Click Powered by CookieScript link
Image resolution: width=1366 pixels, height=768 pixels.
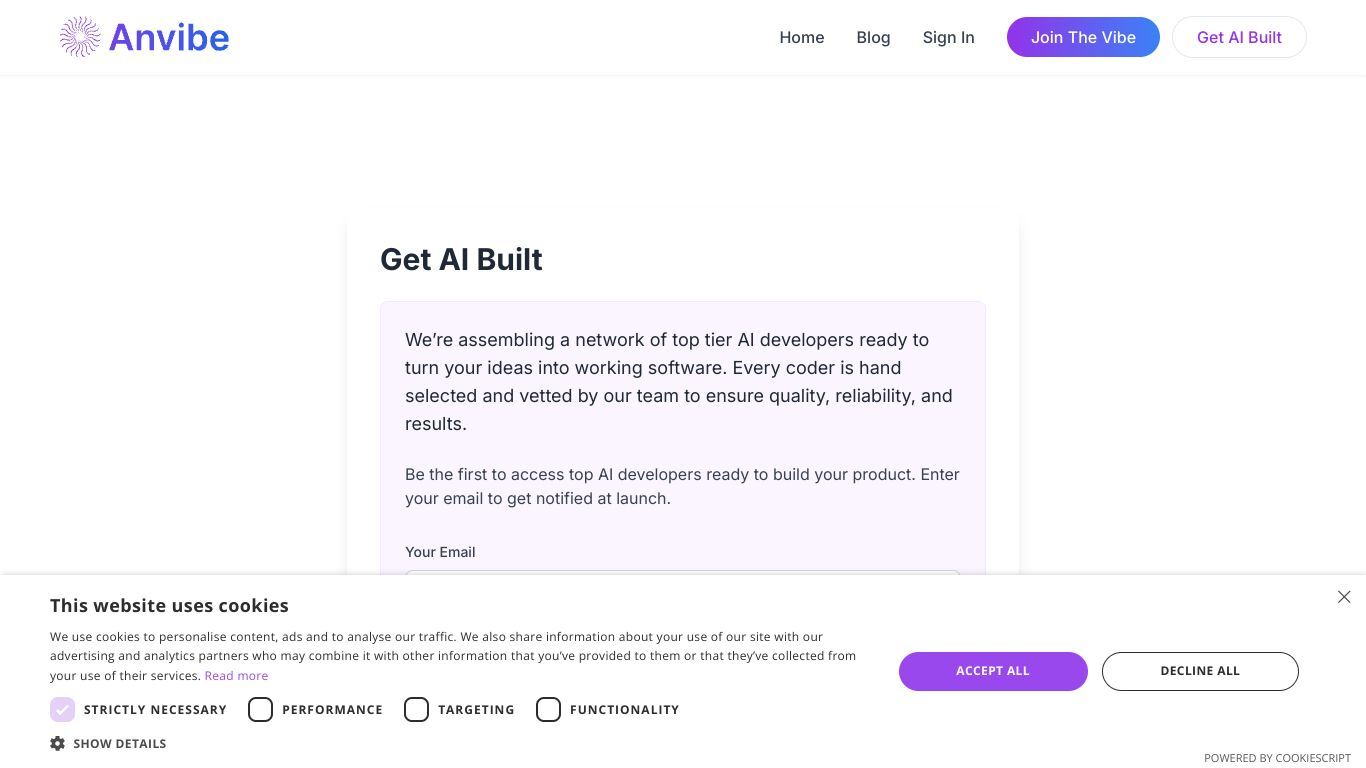1277,758
